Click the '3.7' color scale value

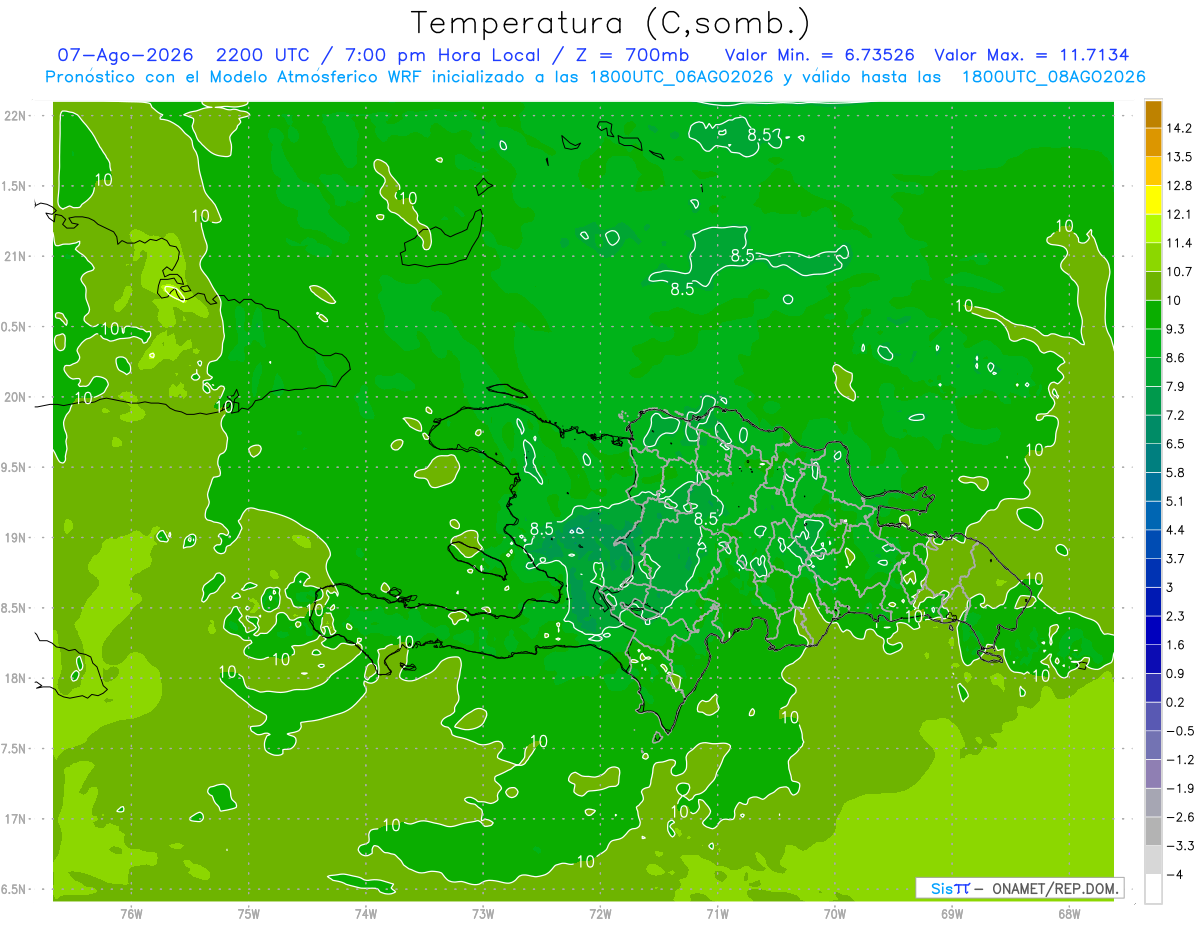[x=1175, y=559]
